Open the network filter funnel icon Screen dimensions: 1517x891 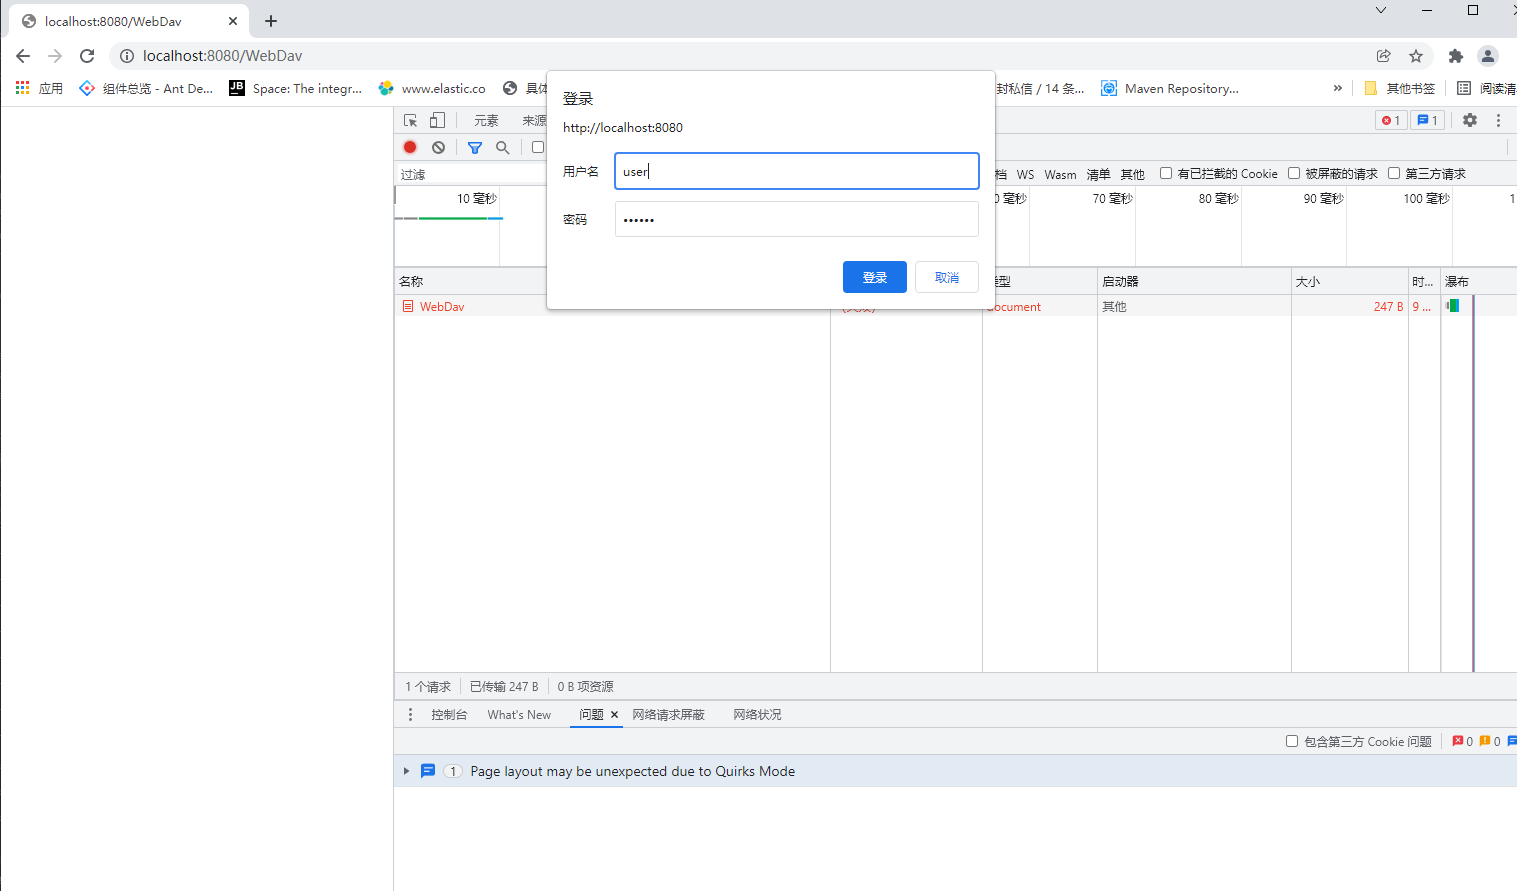pyautogui.click(x=474, y=146)
